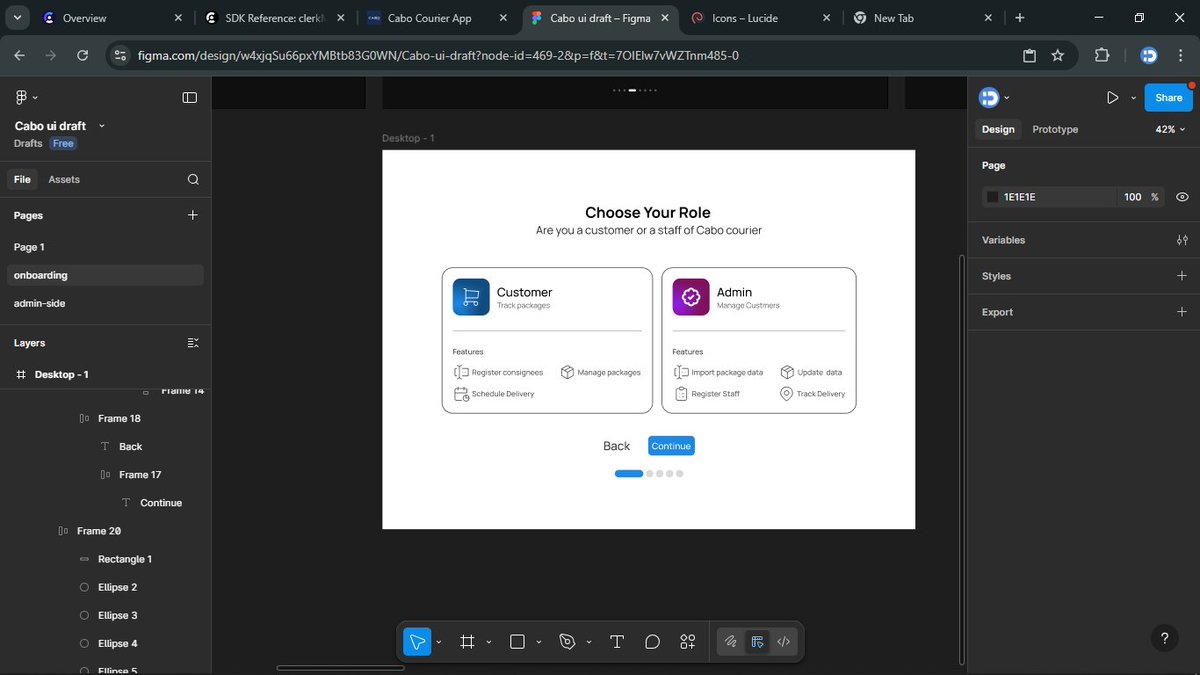Switch to the Assets tab
1200x675 pixels.
(x=64, y=180)
